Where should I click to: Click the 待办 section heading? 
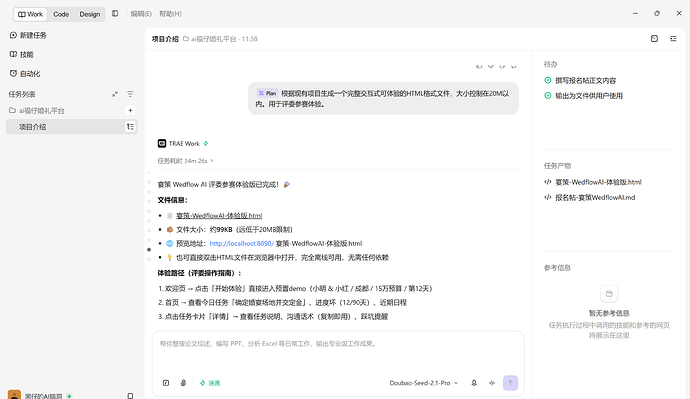(551, 64)
